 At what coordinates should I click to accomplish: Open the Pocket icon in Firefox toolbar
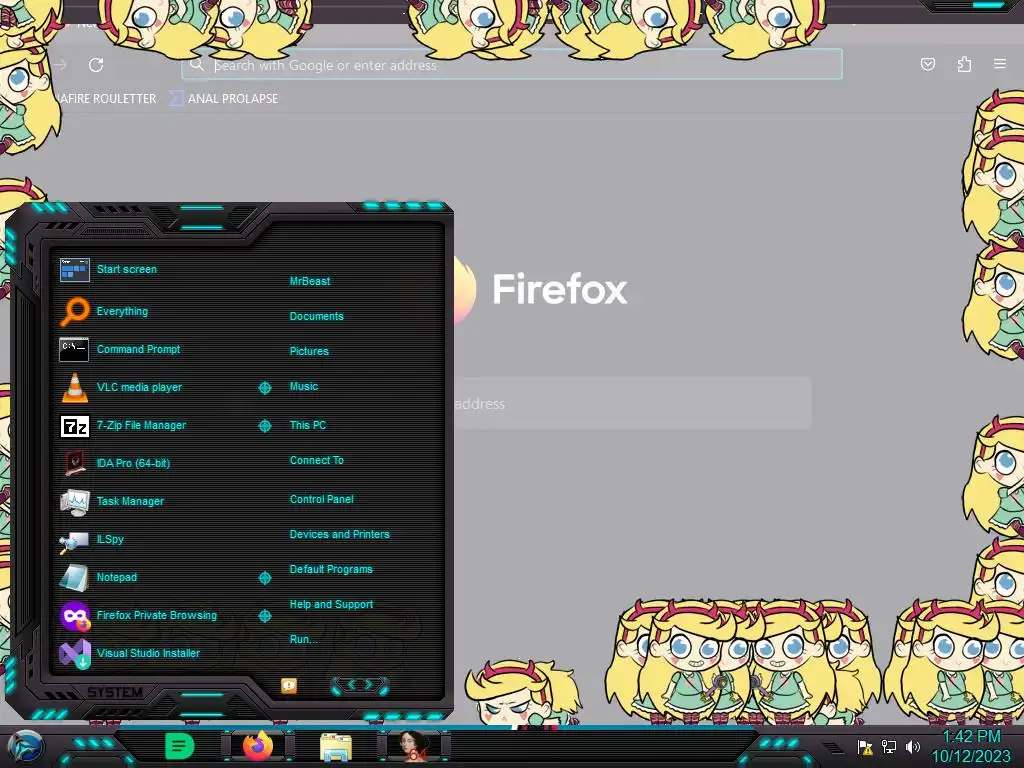point(928,64)
